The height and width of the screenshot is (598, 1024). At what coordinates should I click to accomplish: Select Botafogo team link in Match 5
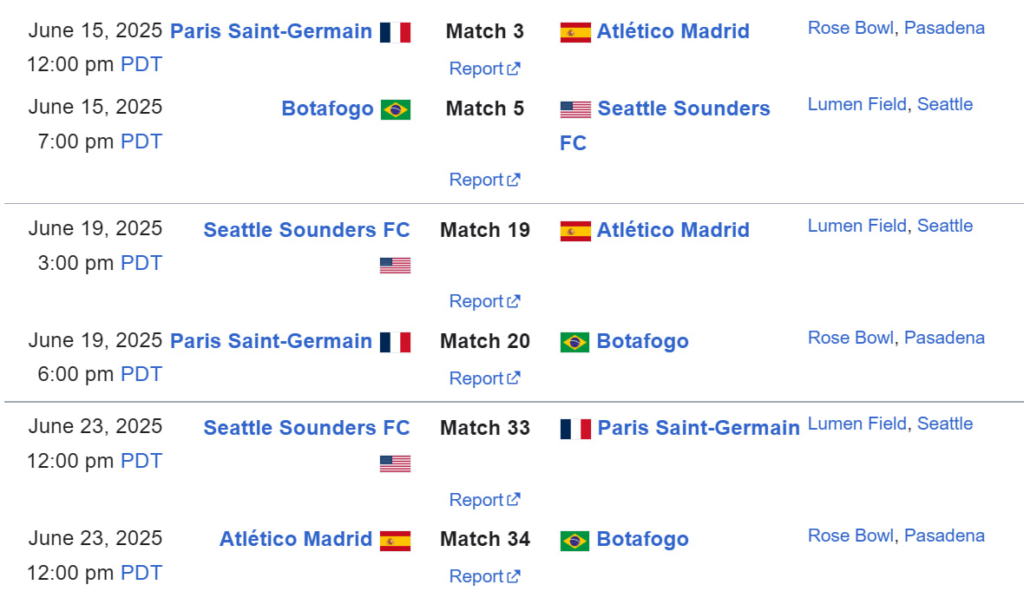click(x=327, y=108)
